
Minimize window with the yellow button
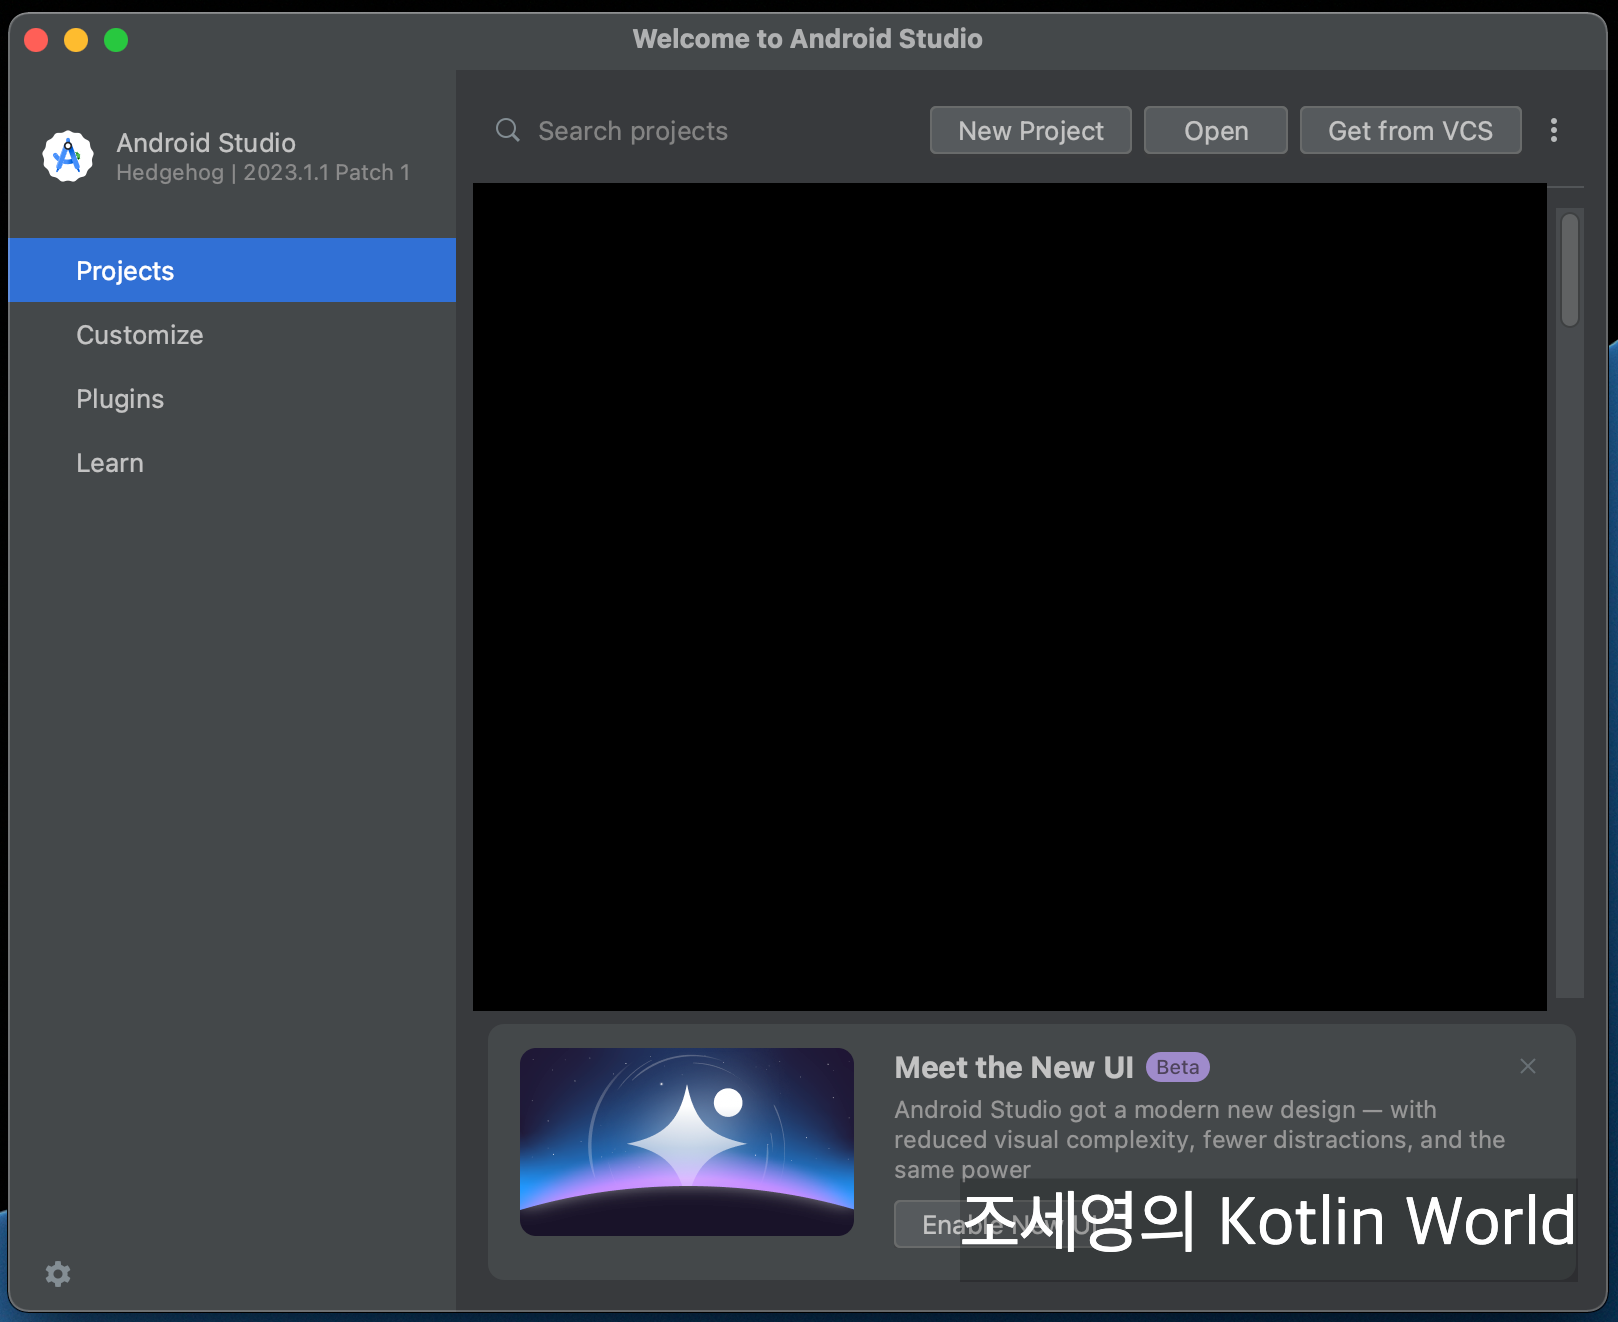76,39
